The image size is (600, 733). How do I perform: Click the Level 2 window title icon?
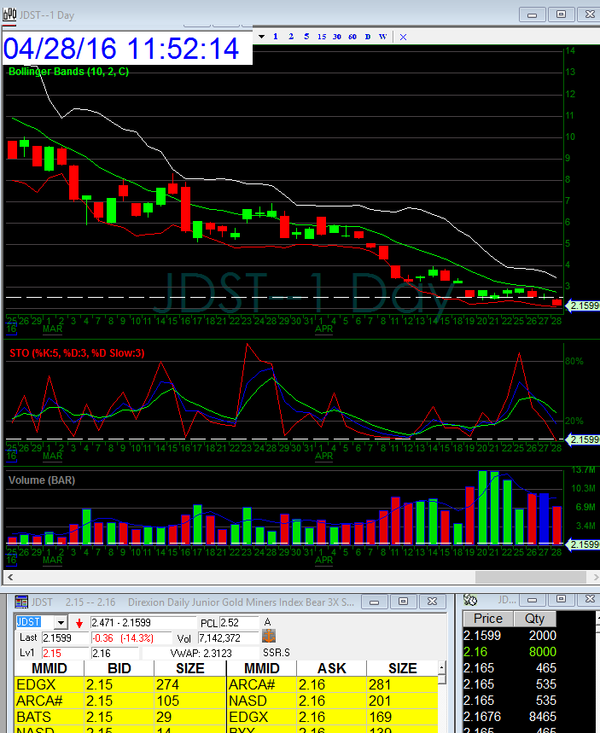click(22, 602)
